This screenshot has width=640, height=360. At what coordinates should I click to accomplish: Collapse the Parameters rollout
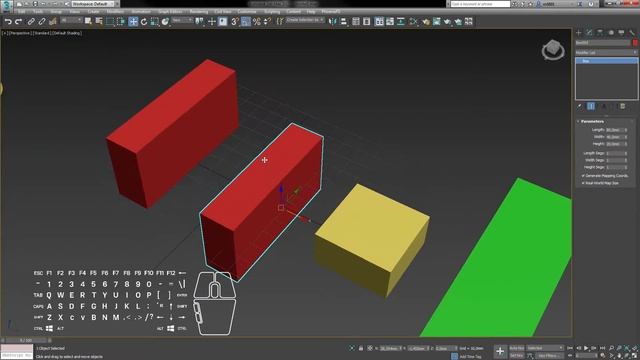[x=592, y=122]
